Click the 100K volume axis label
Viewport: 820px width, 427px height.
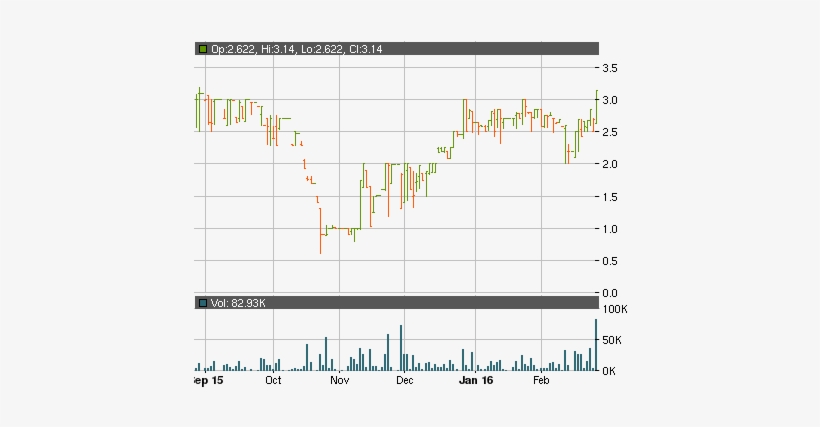tap(615, 309)
